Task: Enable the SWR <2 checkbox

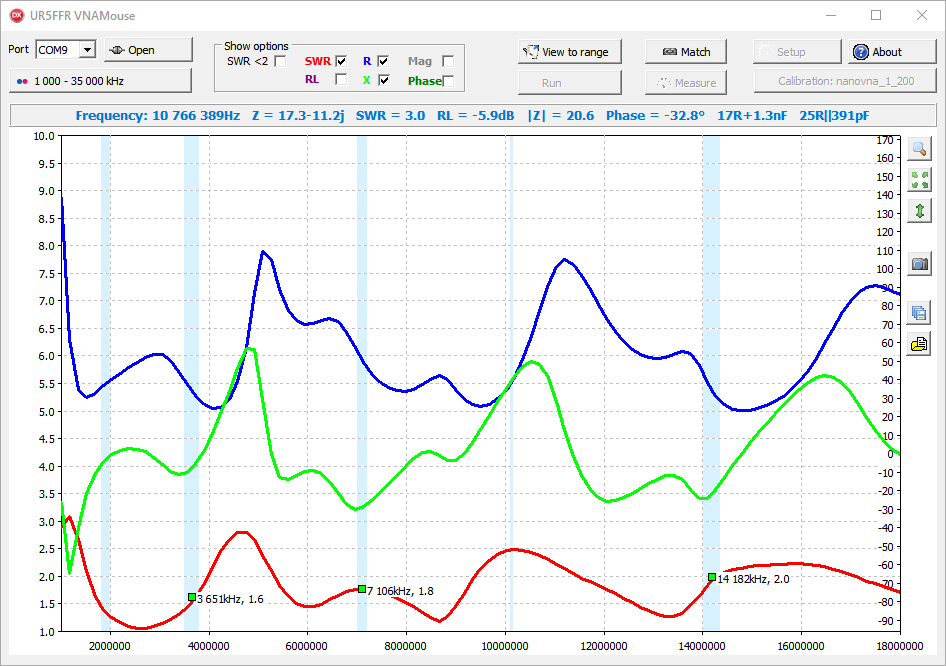Action: click(x=281, y=61)
